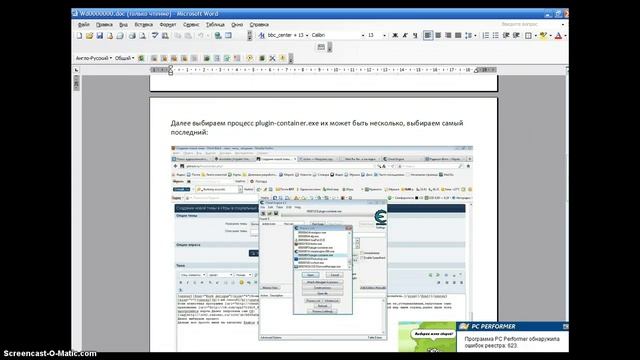Image resolution: width=640 pixels, height=360 pixels.
Task: Click the yellow circle icon in translator toolbar
Action: 249,58
